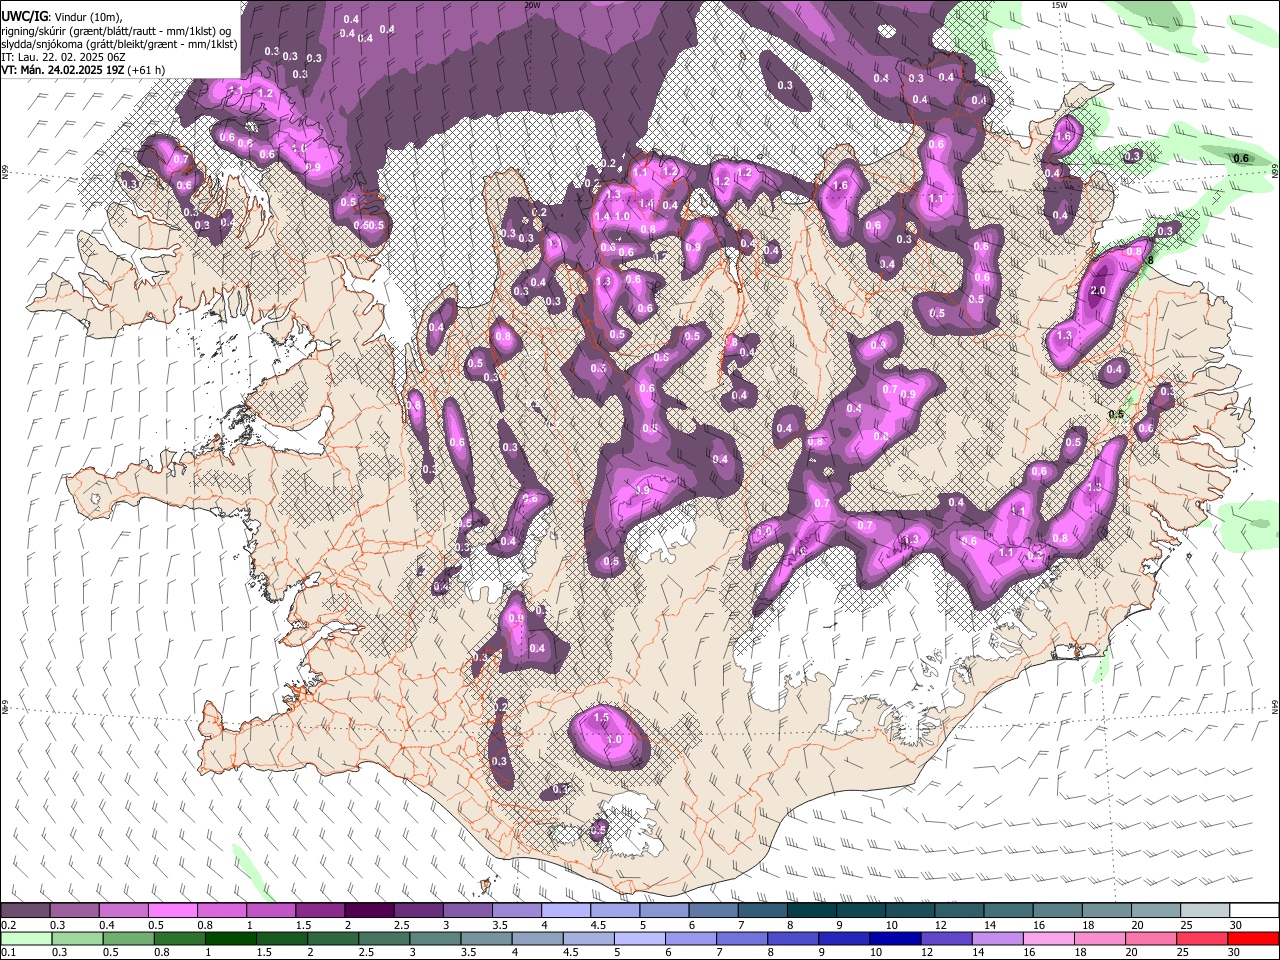Click the 'UWC/IG: Vindur (10m)' title line
This screenshot has width=1280, height=960.
point(63,17)
